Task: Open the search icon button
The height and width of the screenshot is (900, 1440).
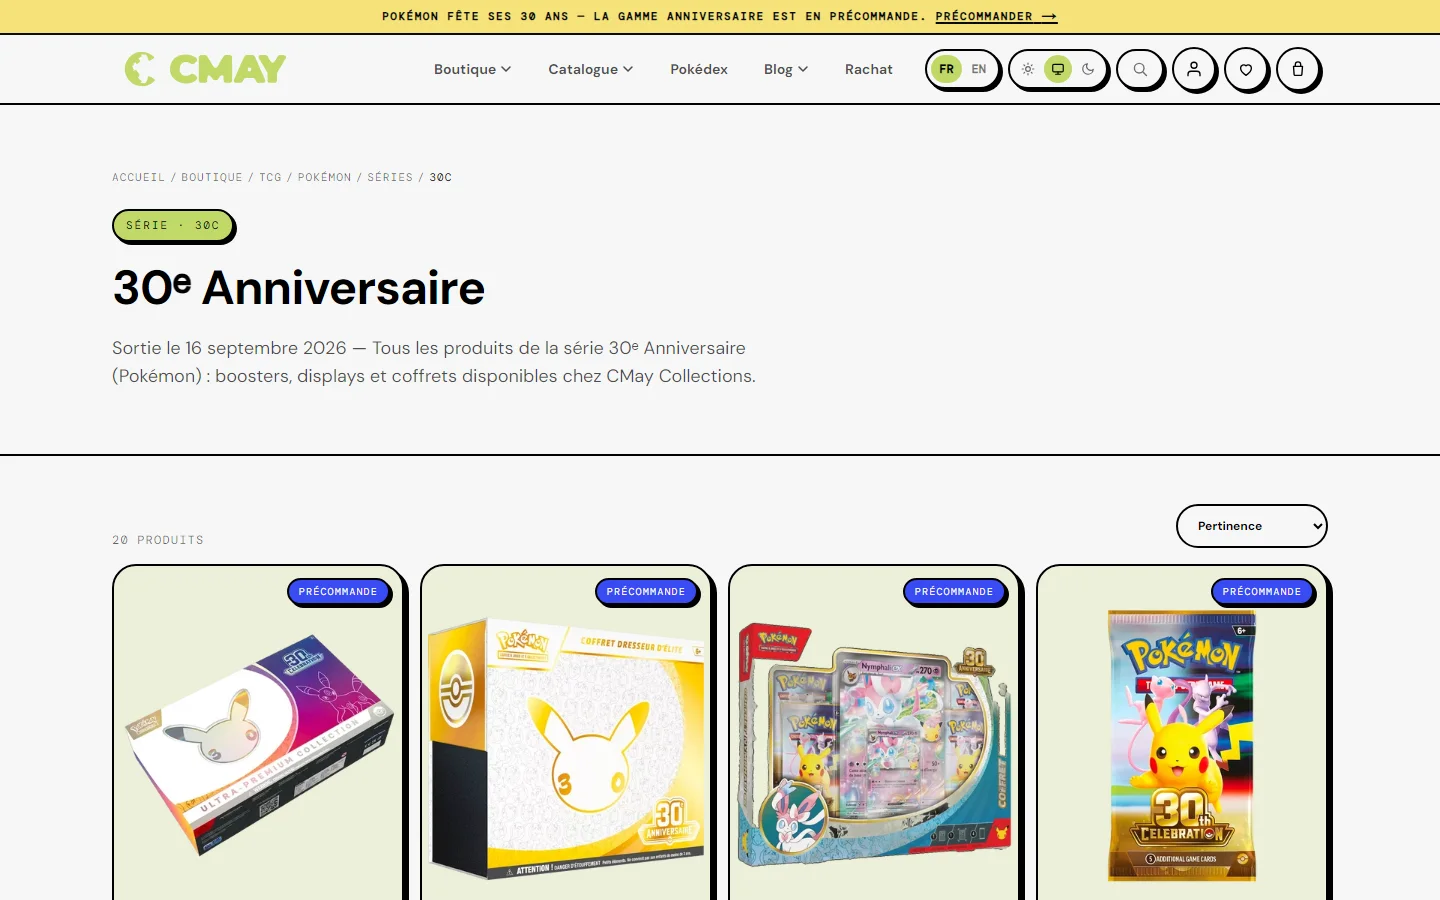Action: (x=1140, y=70)
